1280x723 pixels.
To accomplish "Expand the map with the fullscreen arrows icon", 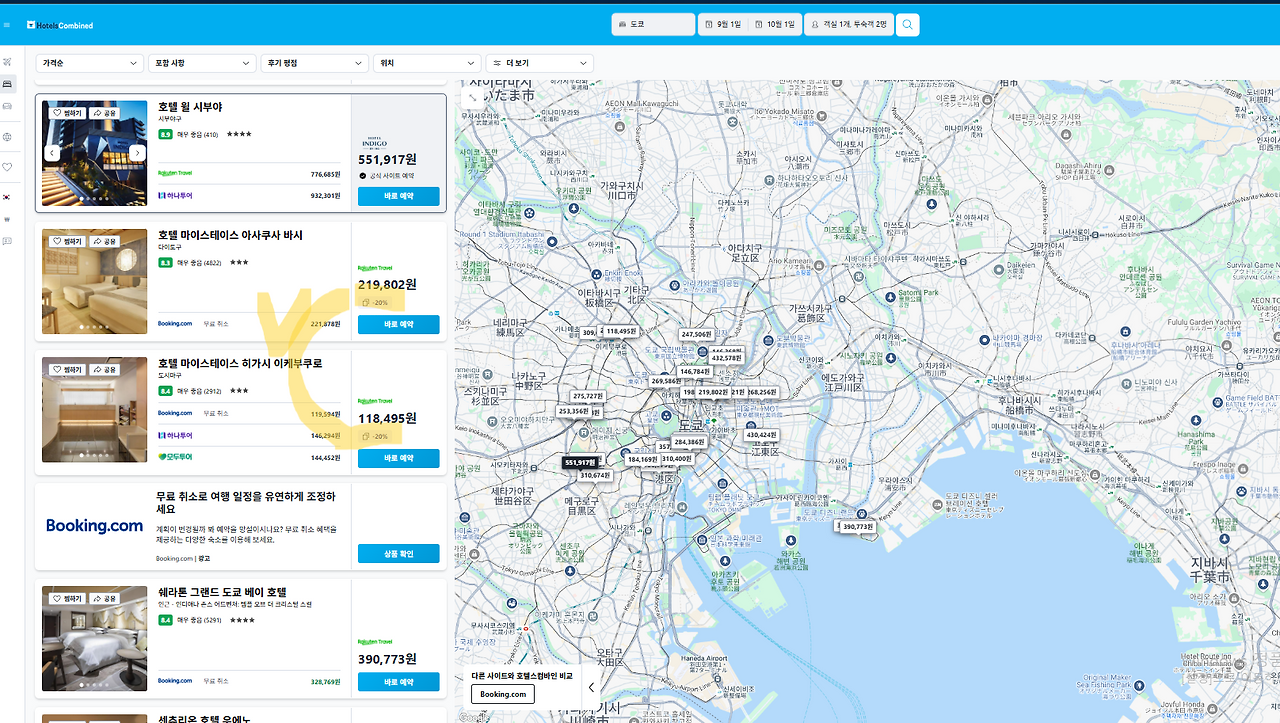I will point(472,97).
